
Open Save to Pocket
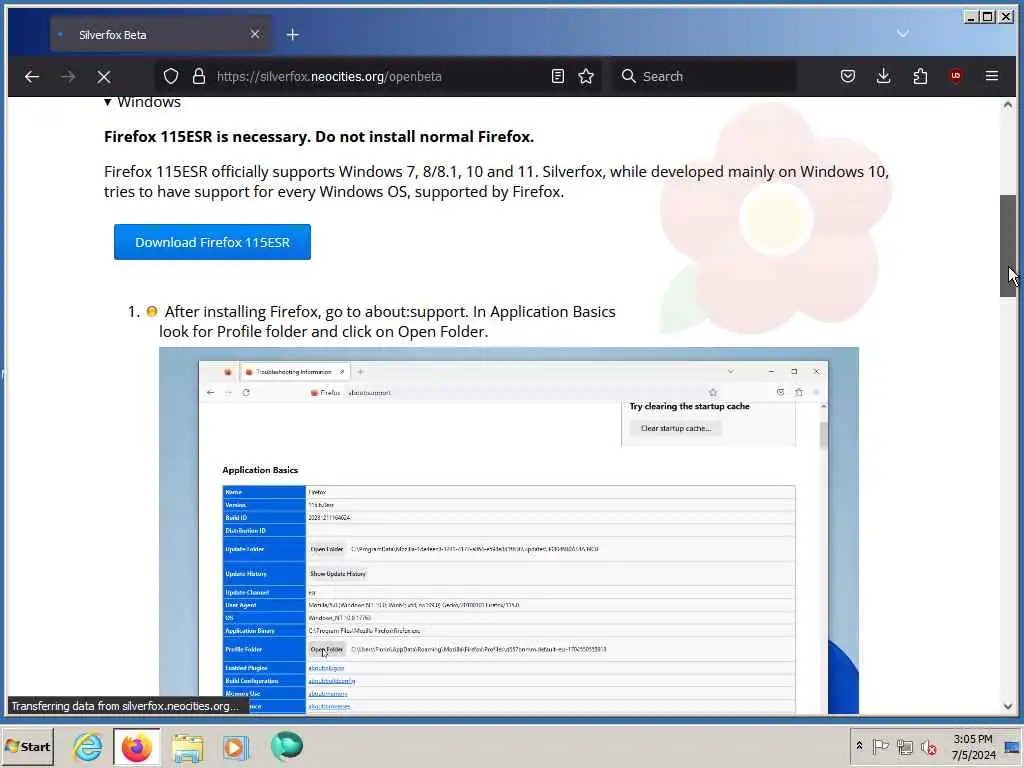click(x=848, y=76)
